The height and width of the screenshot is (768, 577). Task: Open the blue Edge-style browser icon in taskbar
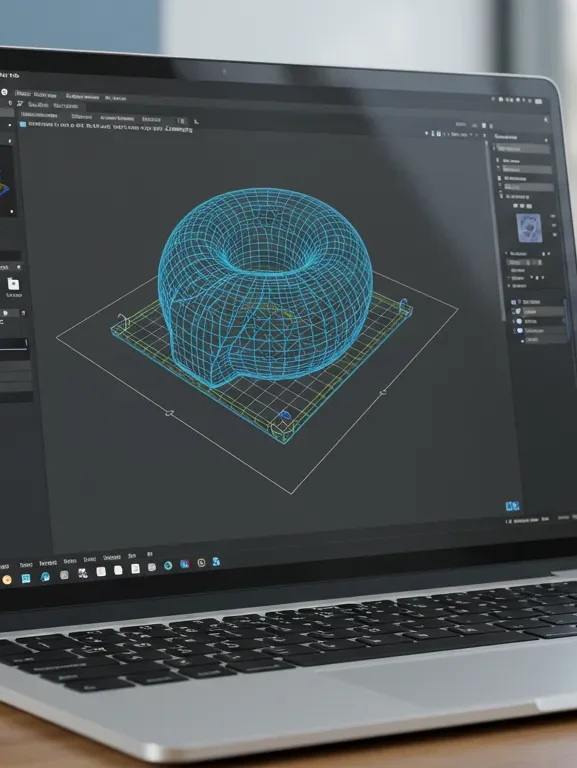(x=45, y=577)
